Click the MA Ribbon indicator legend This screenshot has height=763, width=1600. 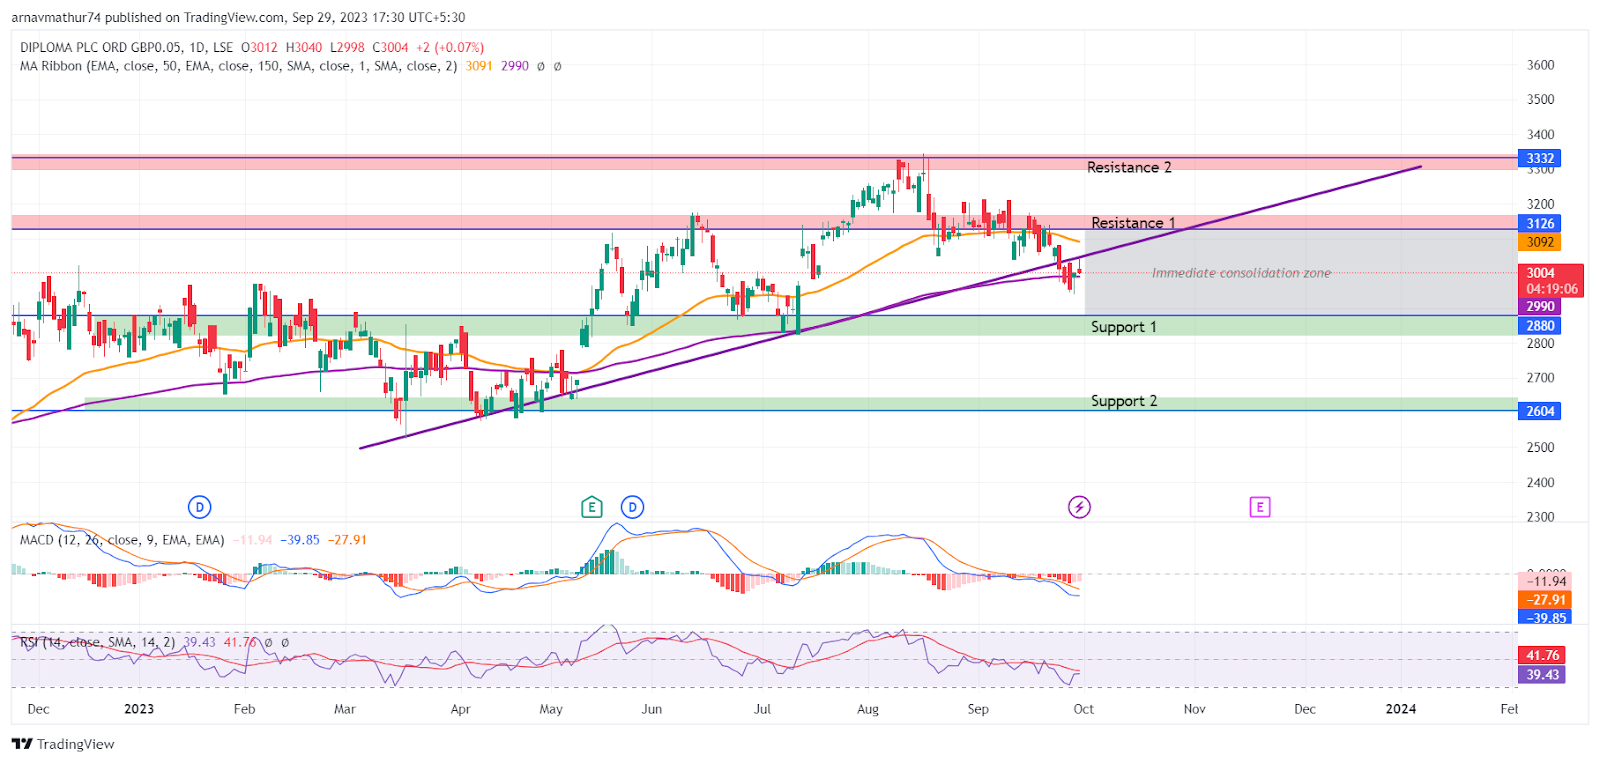(238, 66)
